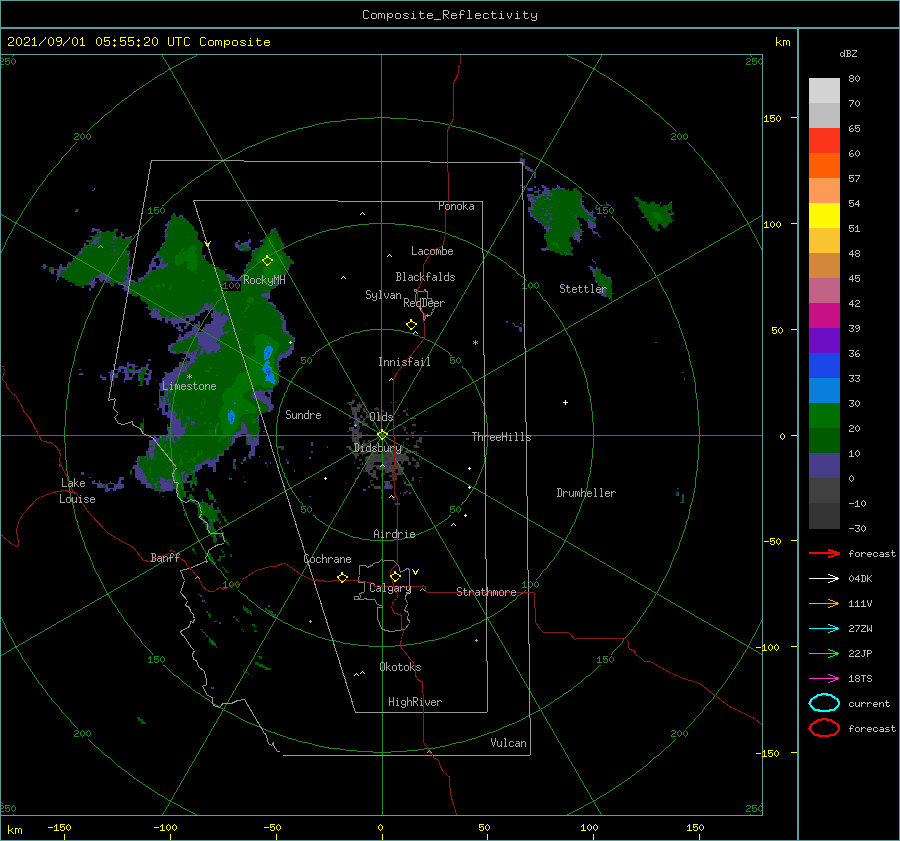Select the Strathmore label
The width and height of the screenshot is (900, 841).
click(x=486, y=592)
